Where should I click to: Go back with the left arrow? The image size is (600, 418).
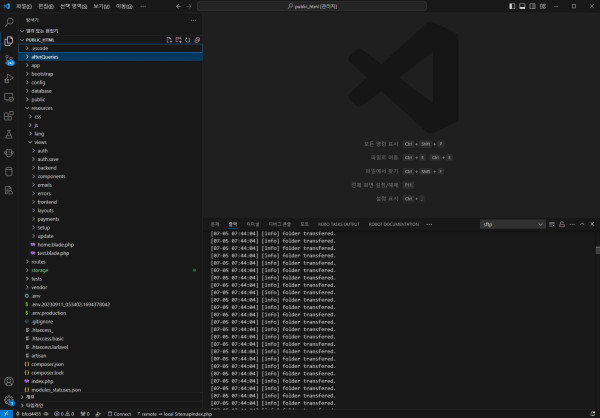pos(178,6)
